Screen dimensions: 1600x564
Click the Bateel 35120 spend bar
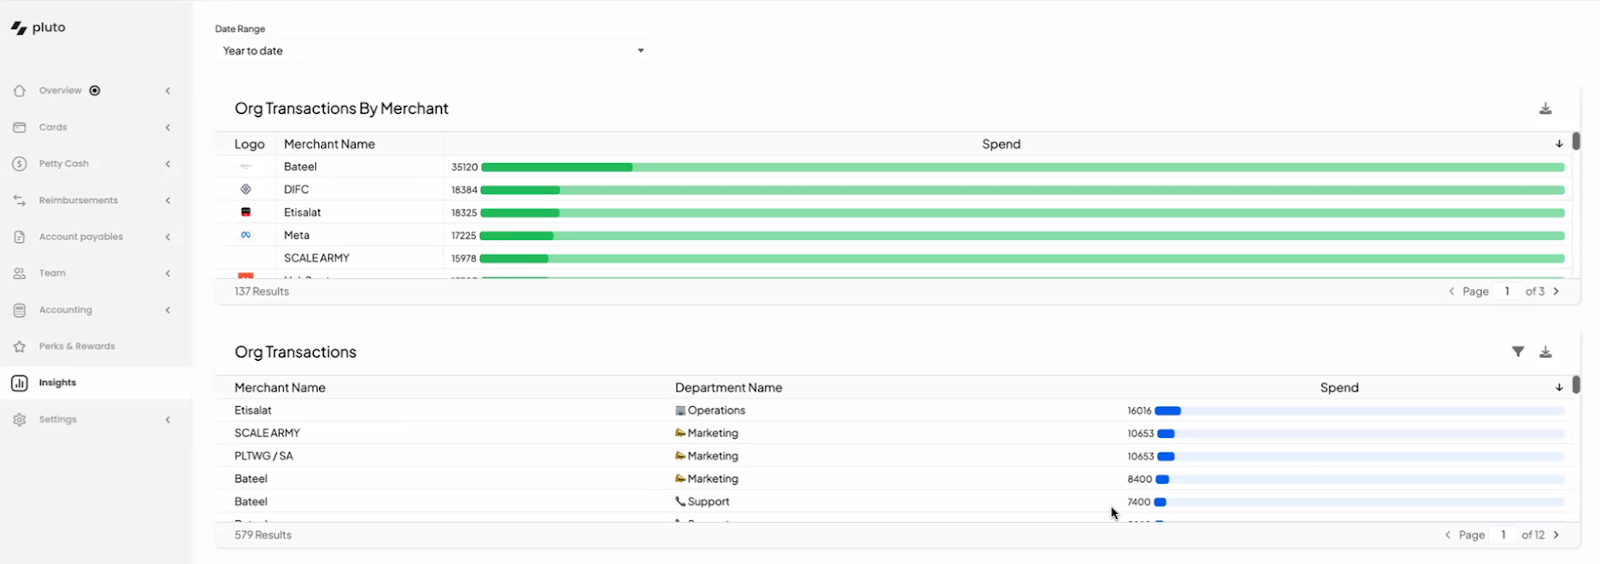[1022, 167]
